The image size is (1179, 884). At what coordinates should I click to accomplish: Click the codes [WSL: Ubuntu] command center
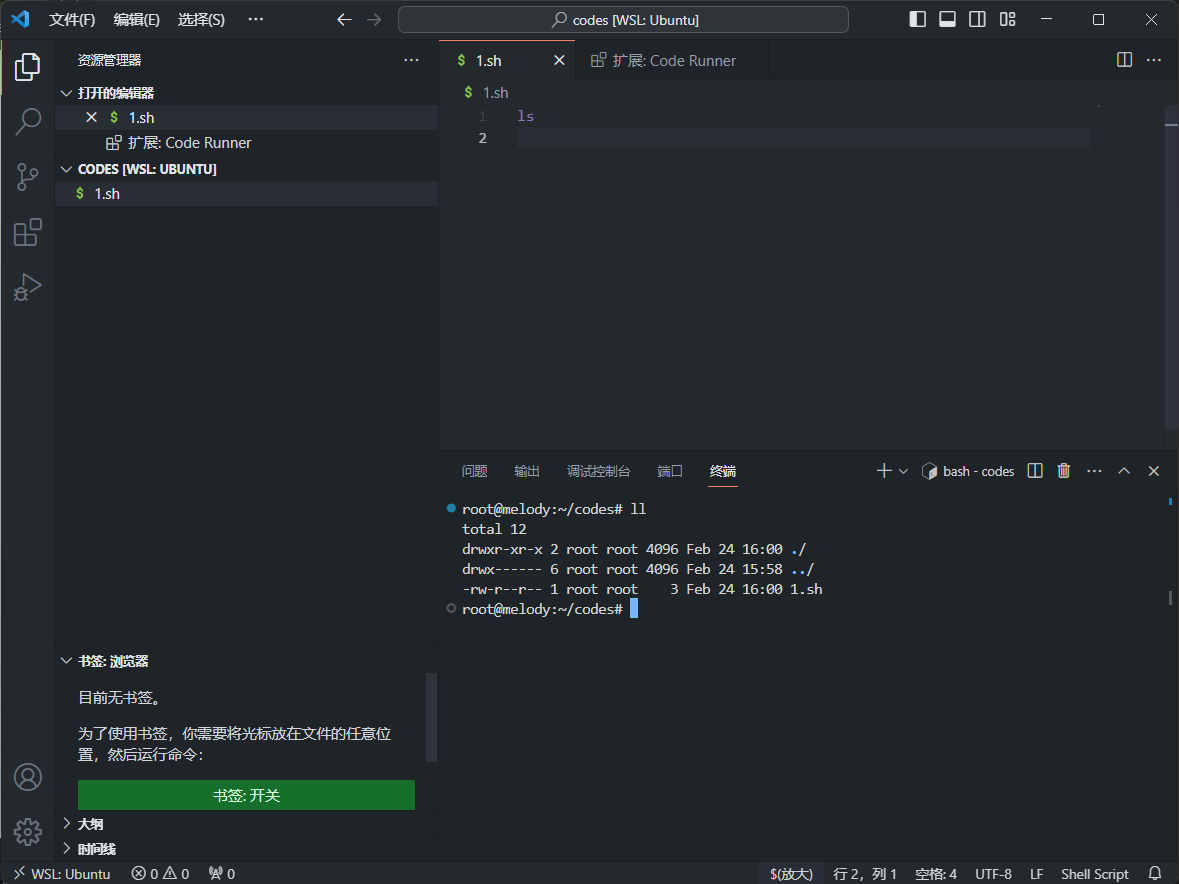pyautogui.click(x=623, y=20)
